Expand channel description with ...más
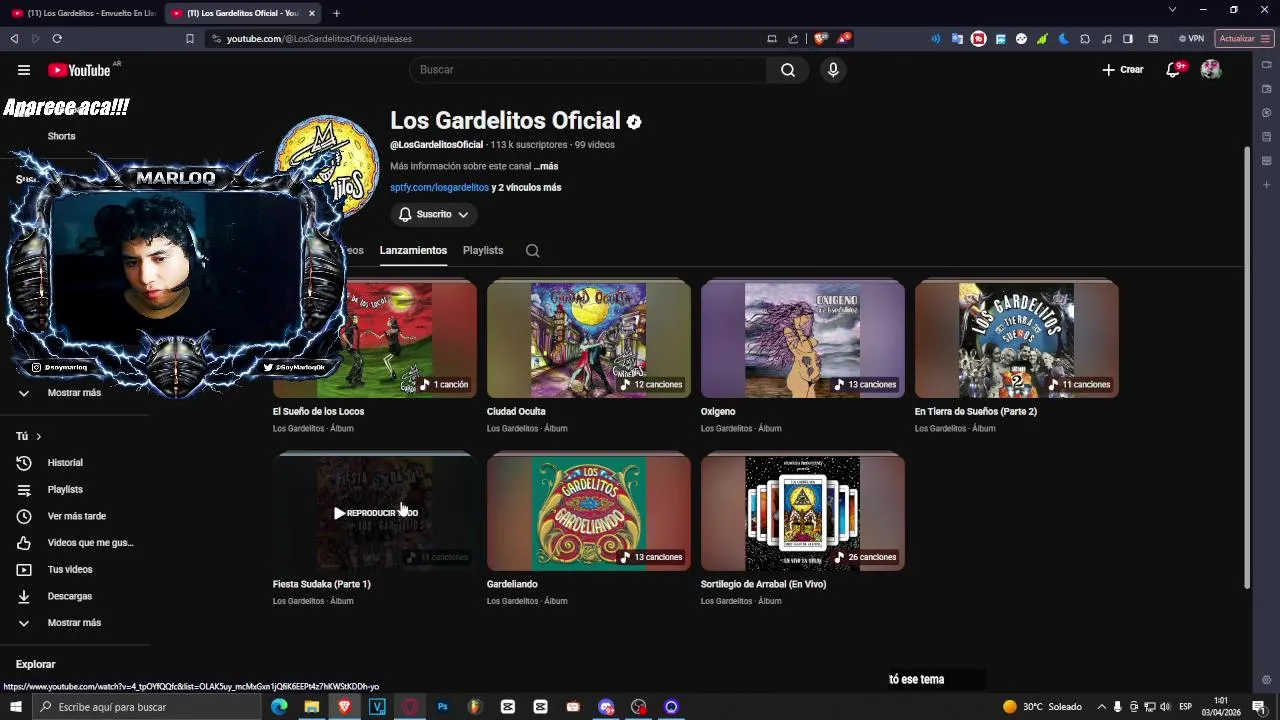Viewport: 1280px width, 720px height. [x=546, y=167]
